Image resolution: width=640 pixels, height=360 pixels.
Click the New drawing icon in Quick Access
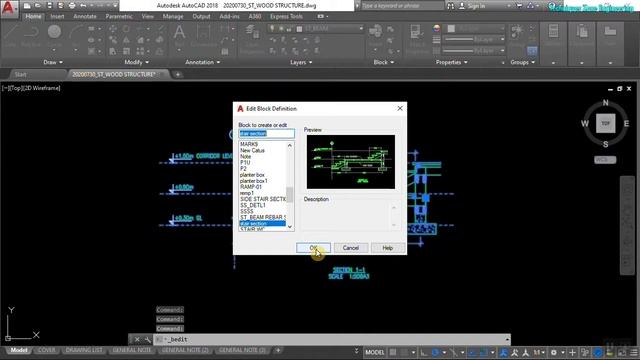coord(27,6)
